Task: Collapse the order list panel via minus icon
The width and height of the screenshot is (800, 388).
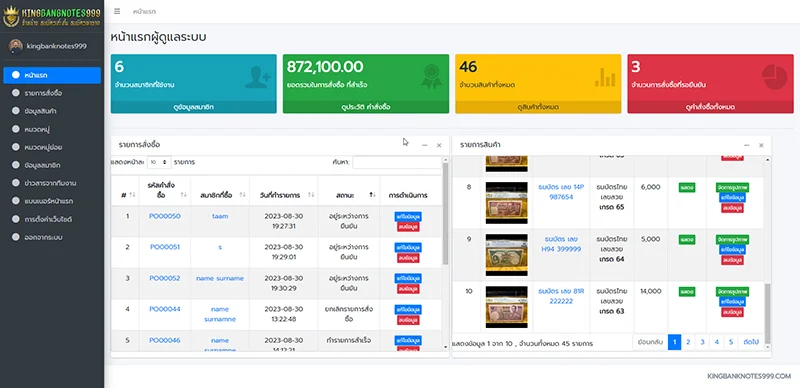Action: (x=424, y=146)
